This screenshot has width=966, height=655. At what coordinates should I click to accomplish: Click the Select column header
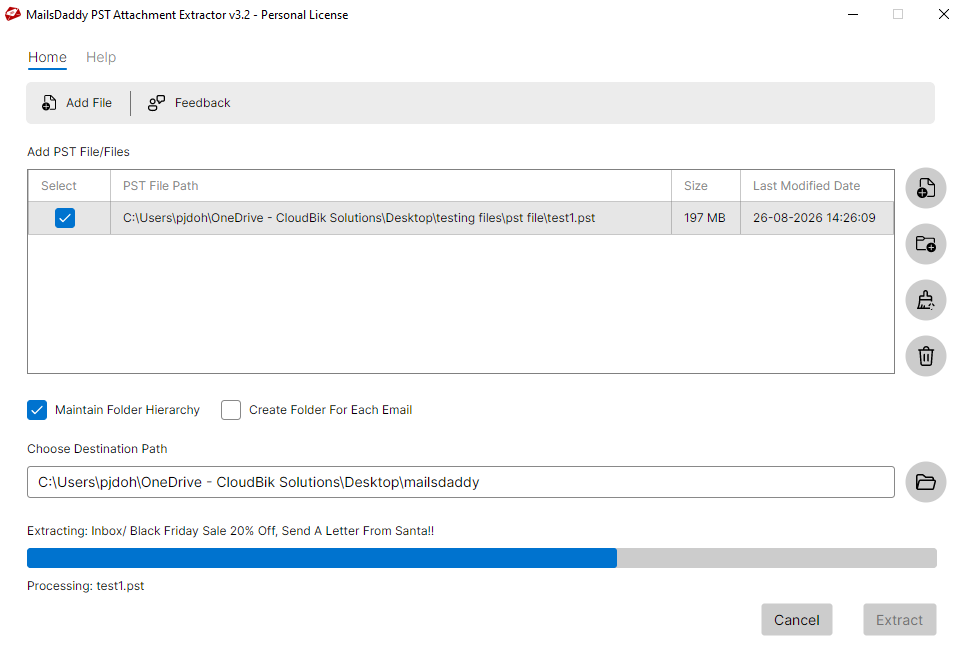69,185
